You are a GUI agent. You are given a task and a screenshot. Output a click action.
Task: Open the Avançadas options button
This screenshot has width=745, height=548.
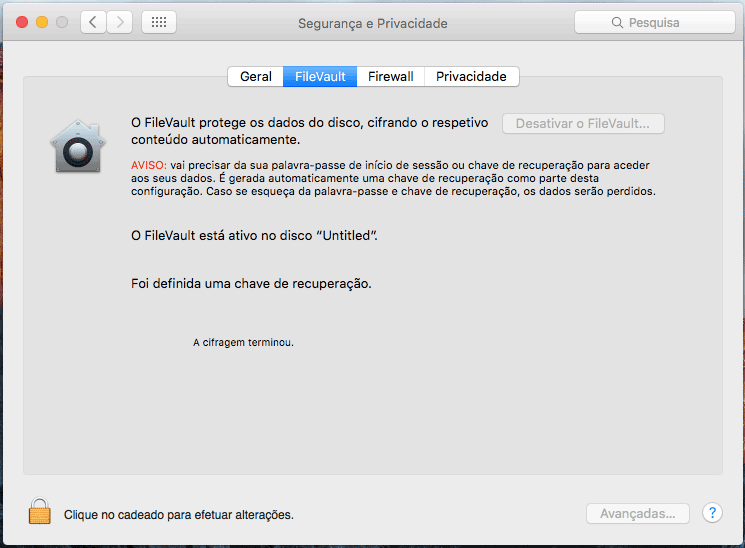638,514
